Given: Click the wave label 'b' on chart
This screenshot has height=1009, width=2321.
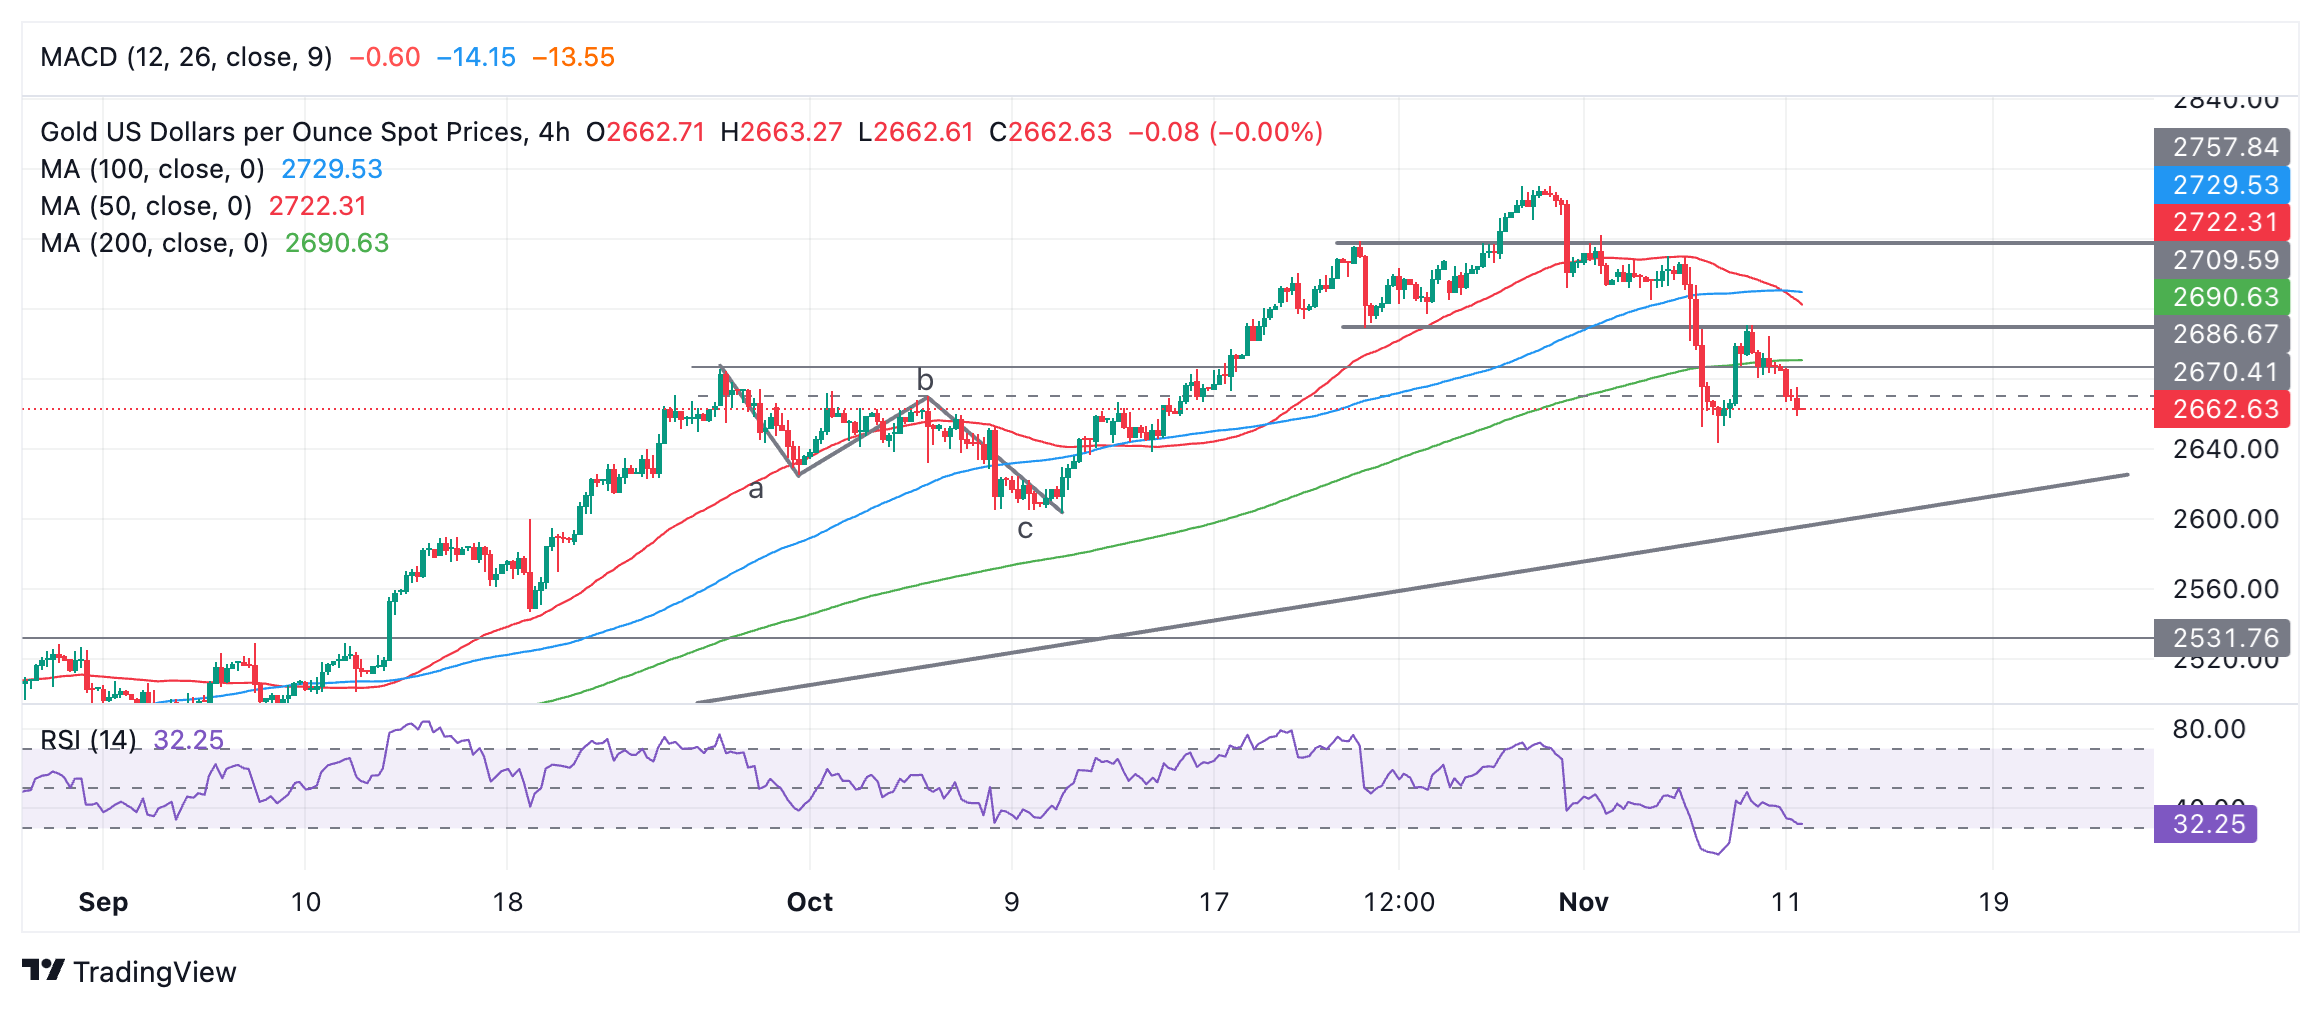Looking at the screenshot, I should point(925,380).
